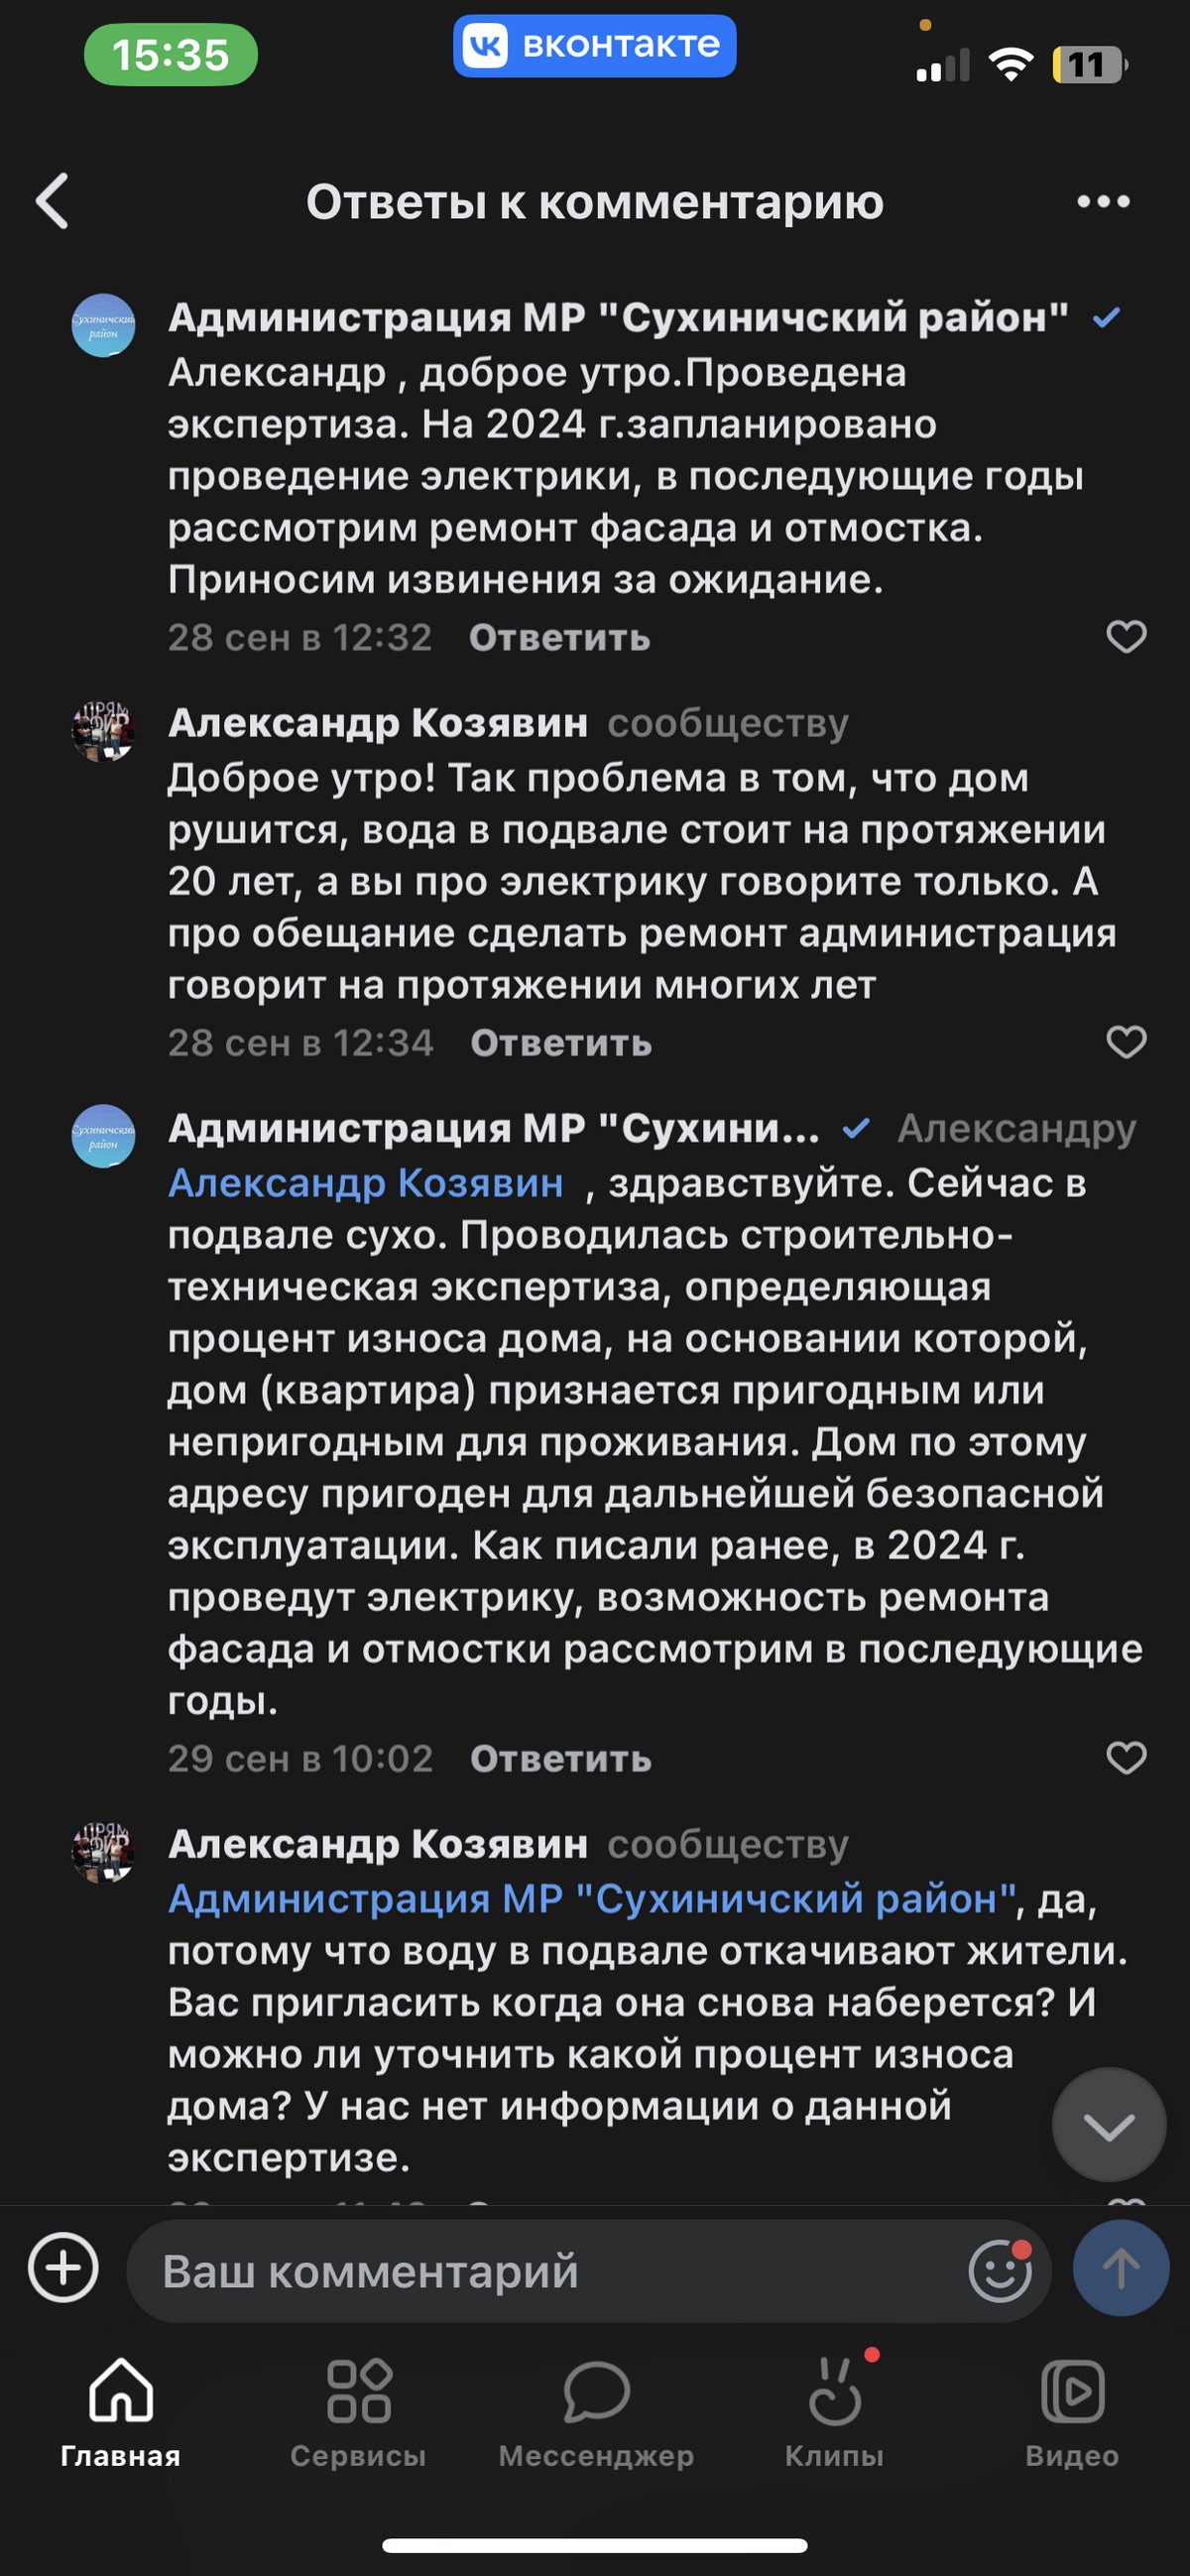Open the attachment plus button

click(x=63, y=2268)
